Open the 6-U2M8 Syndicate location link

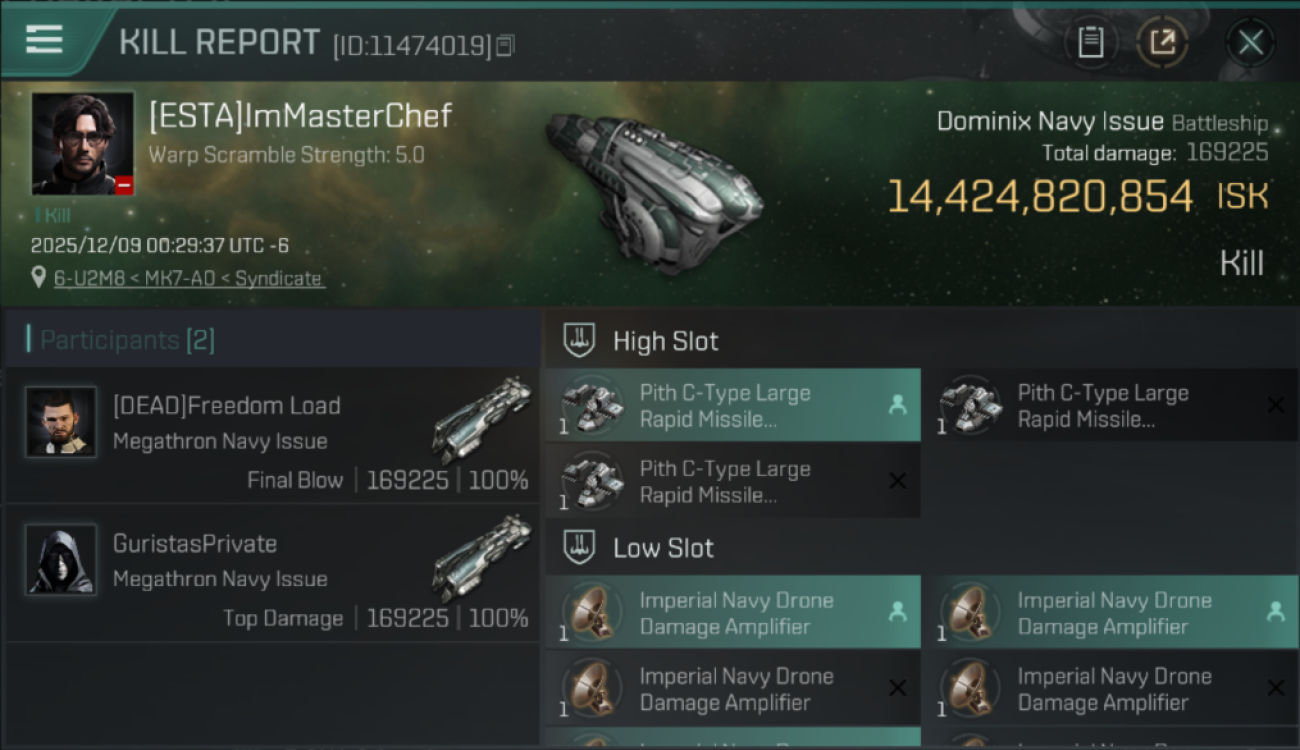(x=189, y=279)
